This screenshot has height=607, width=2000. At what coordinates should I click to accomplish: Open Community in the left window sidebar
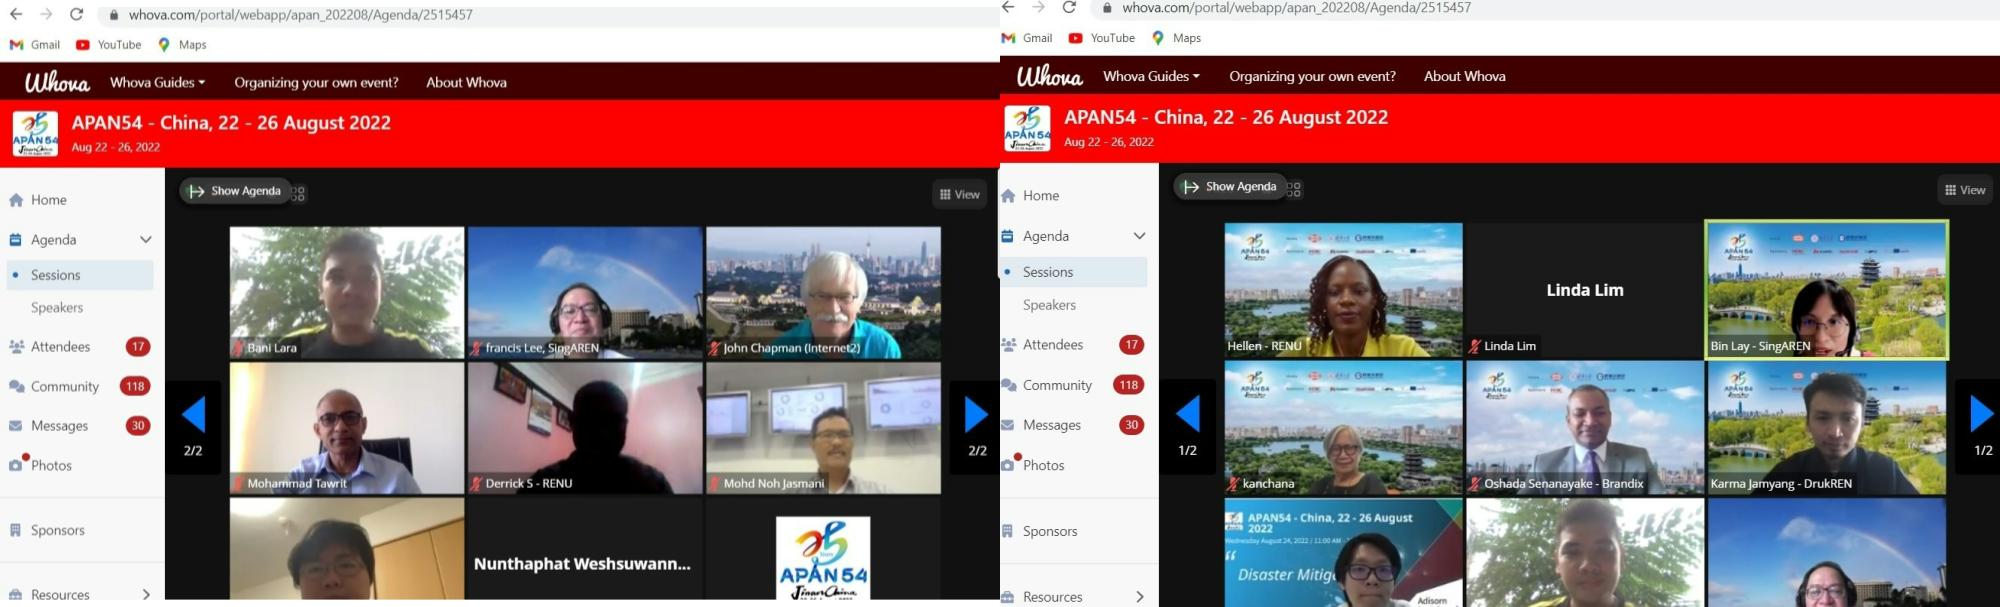pos(64,386)
